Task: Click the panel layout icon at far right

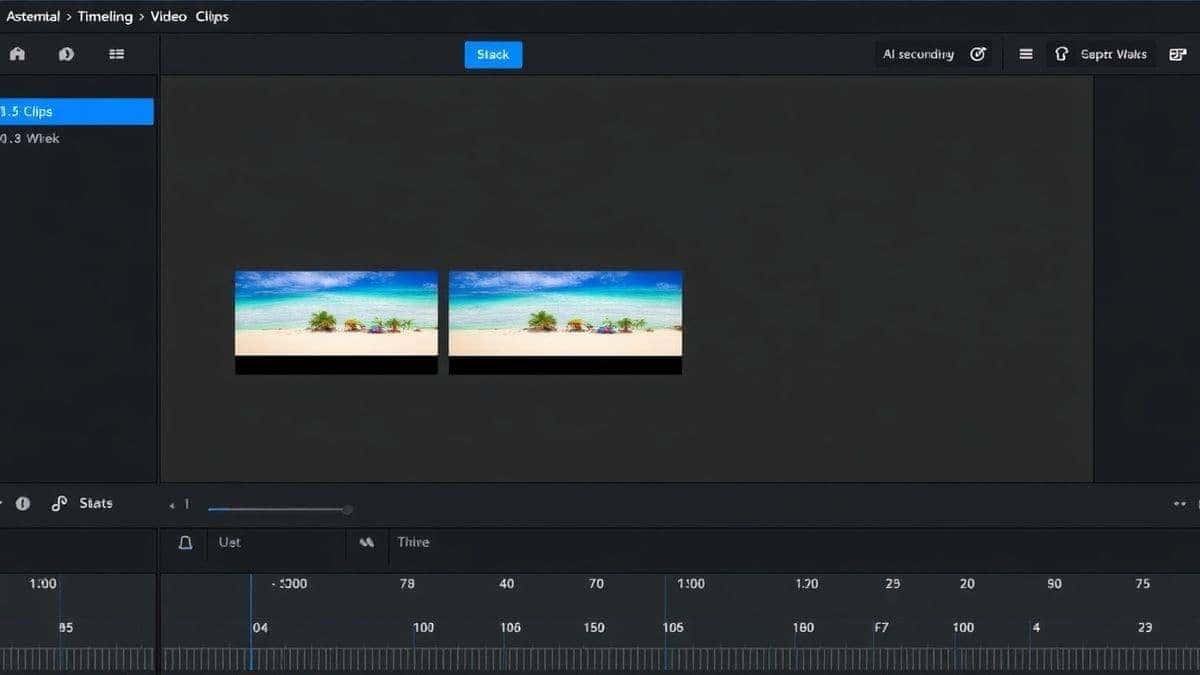Action: click(x=1177, y=55)
